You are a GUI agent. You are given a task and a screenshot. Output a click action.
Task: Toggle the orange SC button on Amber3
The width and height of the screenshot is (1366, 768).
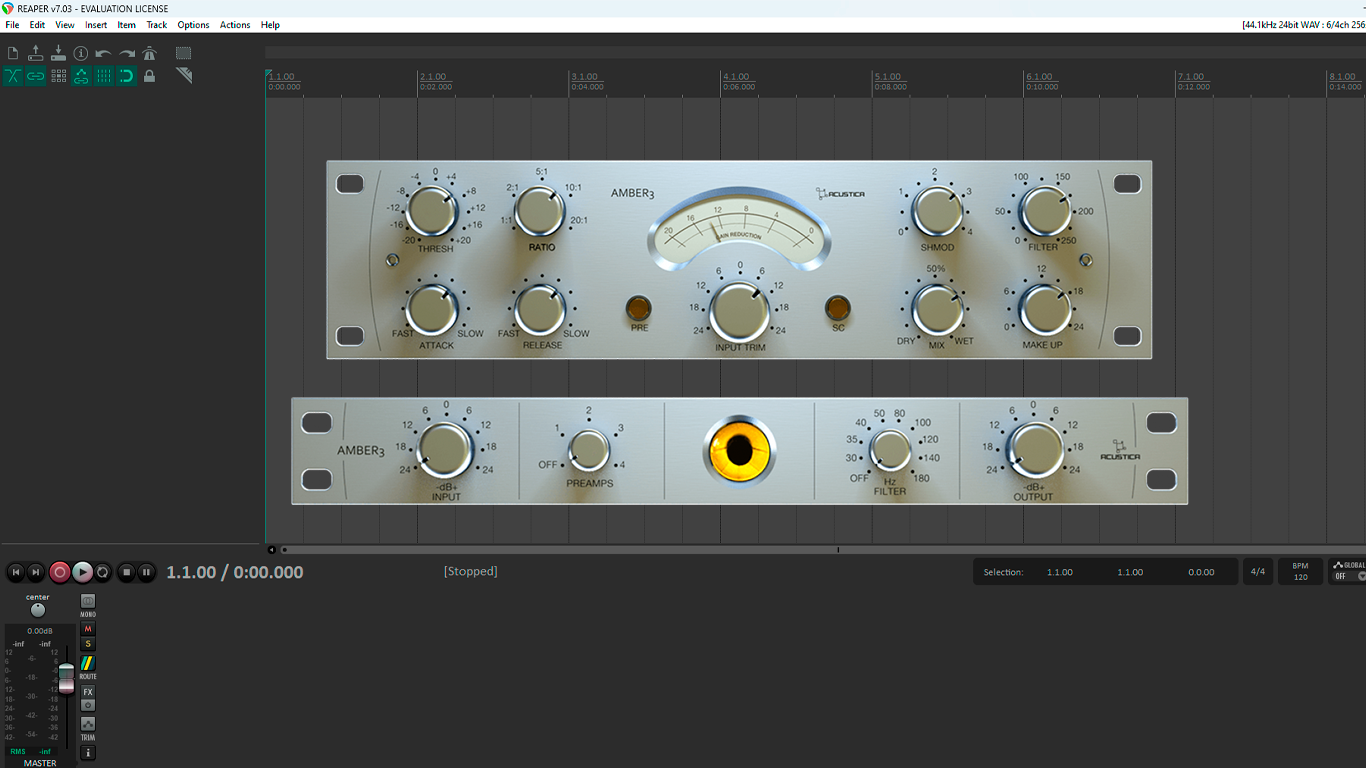click(838, 308)
